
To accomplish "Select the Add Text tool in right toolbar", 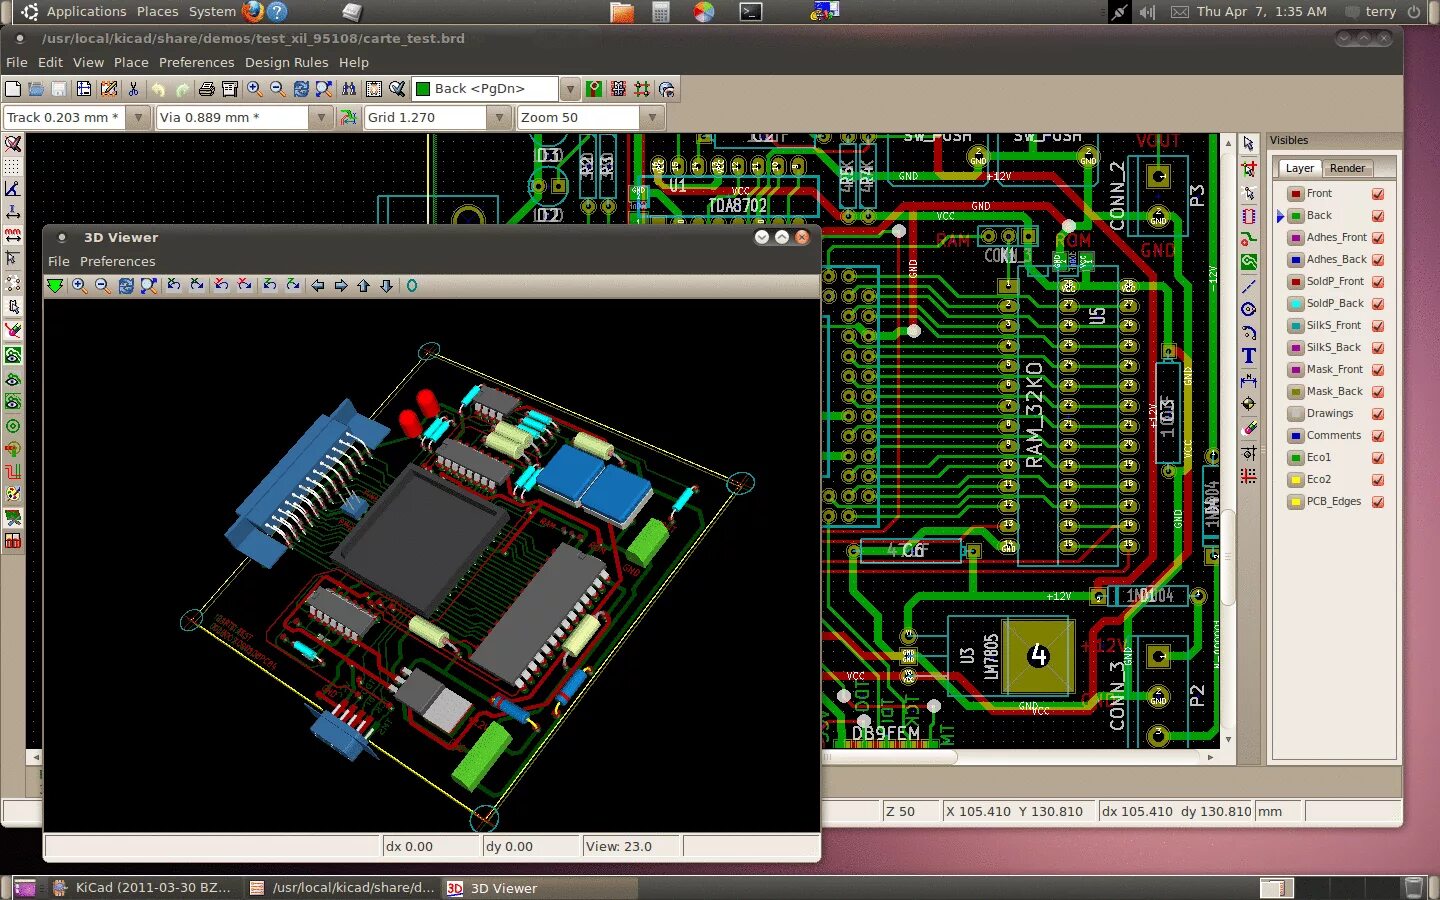I will pos(1249,356).
